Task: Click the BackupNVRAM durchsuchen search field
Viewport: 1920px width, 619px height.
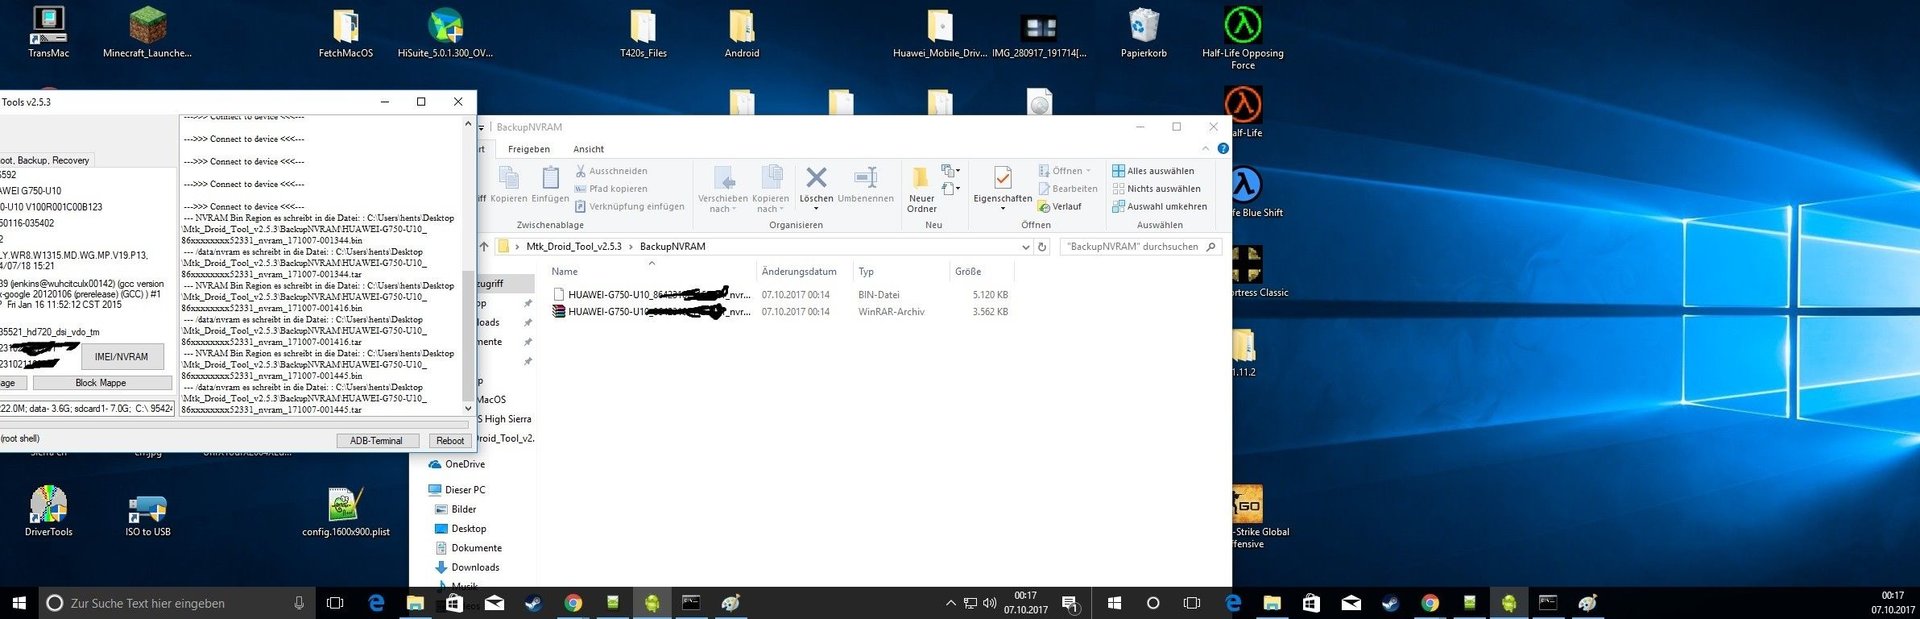Action: coord(1140,246)
